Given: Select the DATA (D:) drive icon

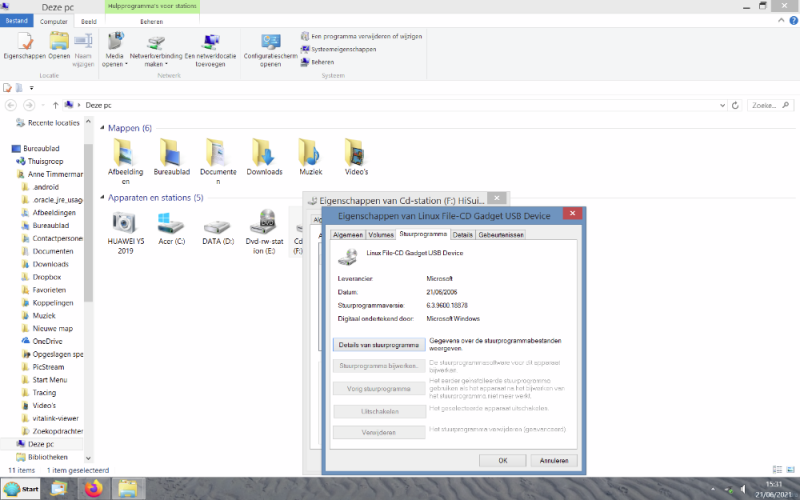Looking at the screenshot, I should click(217, 225).
